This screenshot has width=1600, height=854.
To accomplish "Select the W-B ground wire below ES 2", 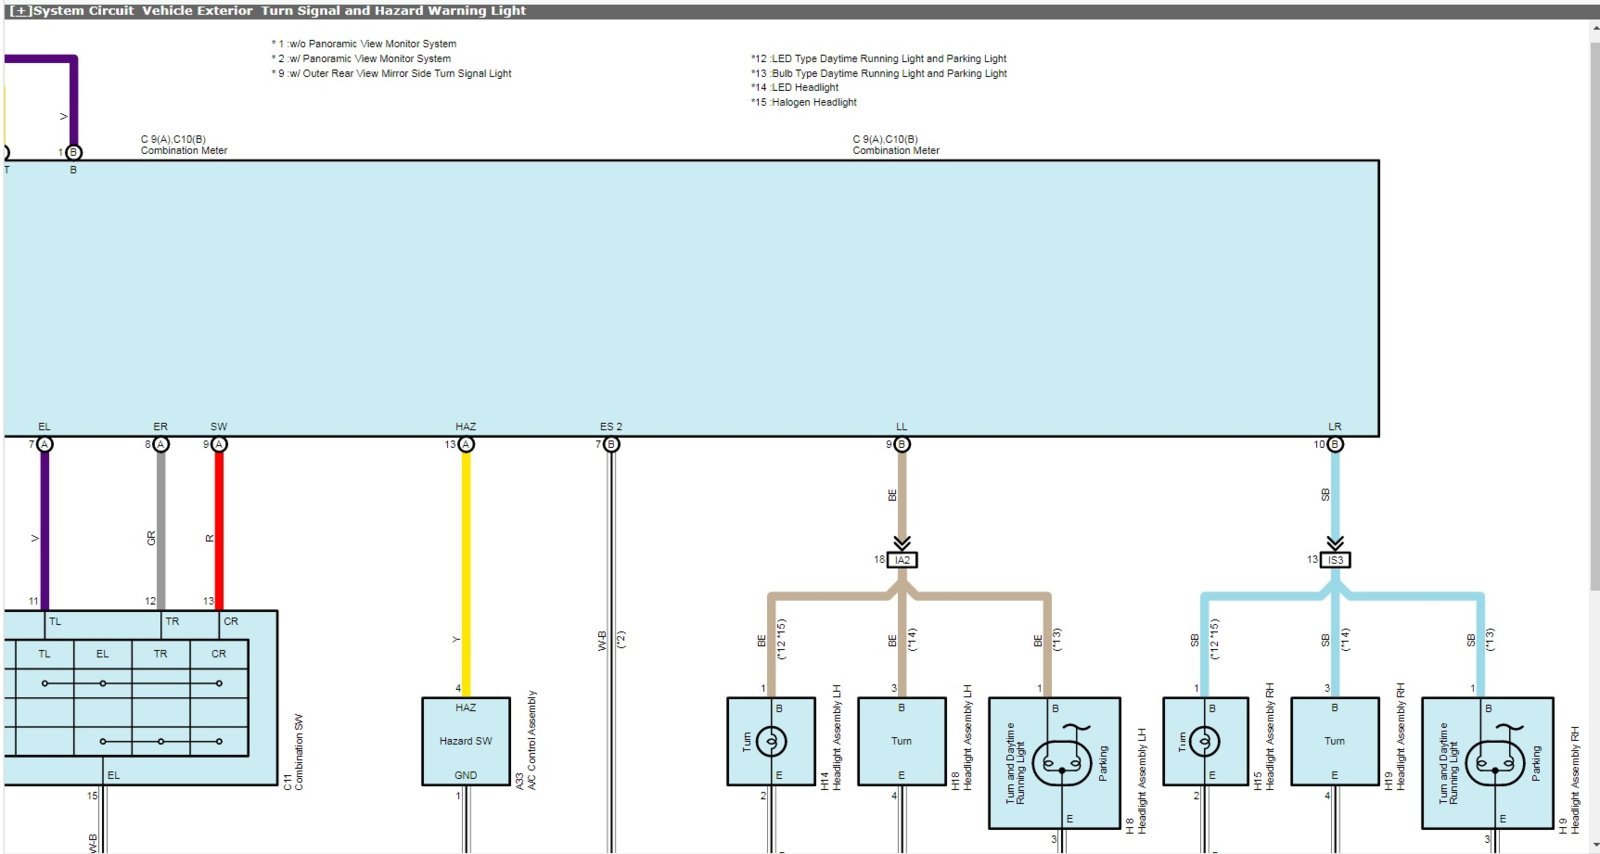I will pos(611,650).
